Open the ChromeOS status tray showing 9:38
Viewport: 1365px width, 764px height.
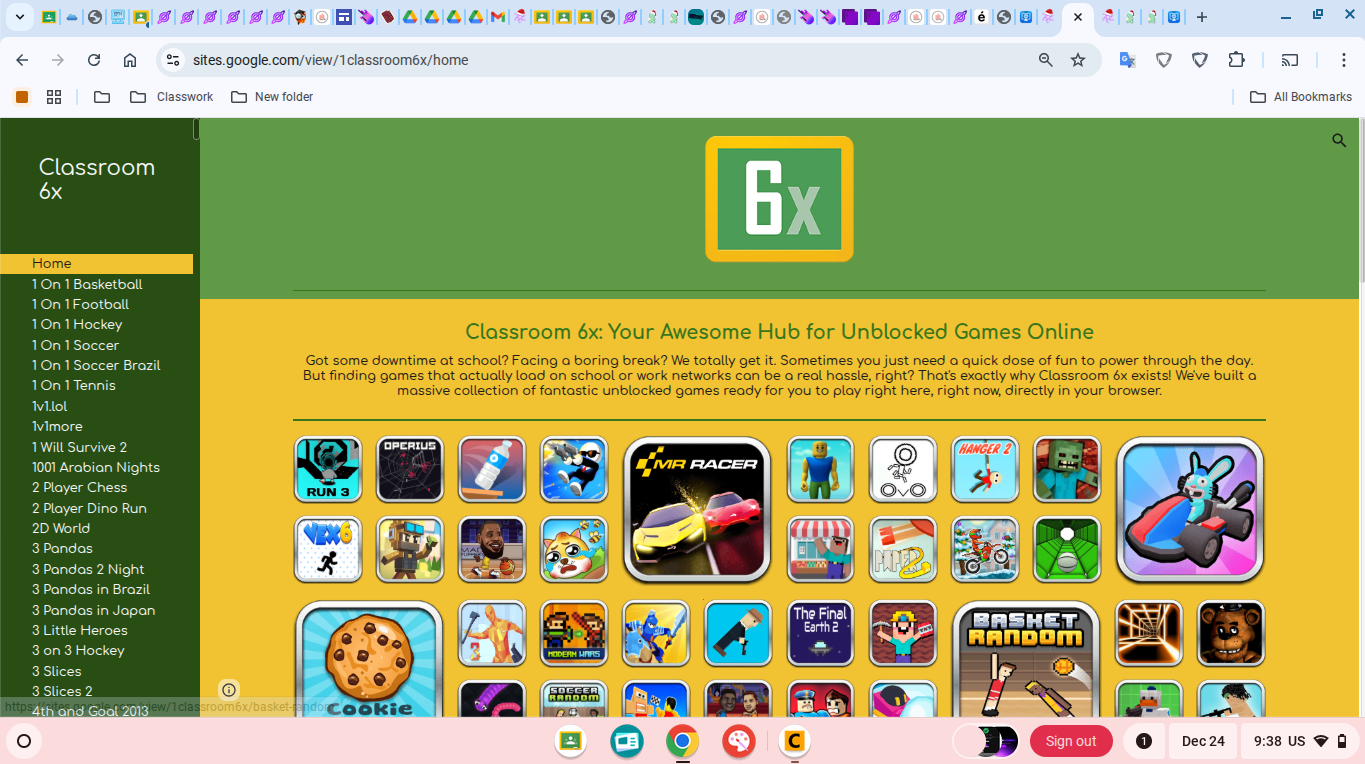click(1299, 741)
